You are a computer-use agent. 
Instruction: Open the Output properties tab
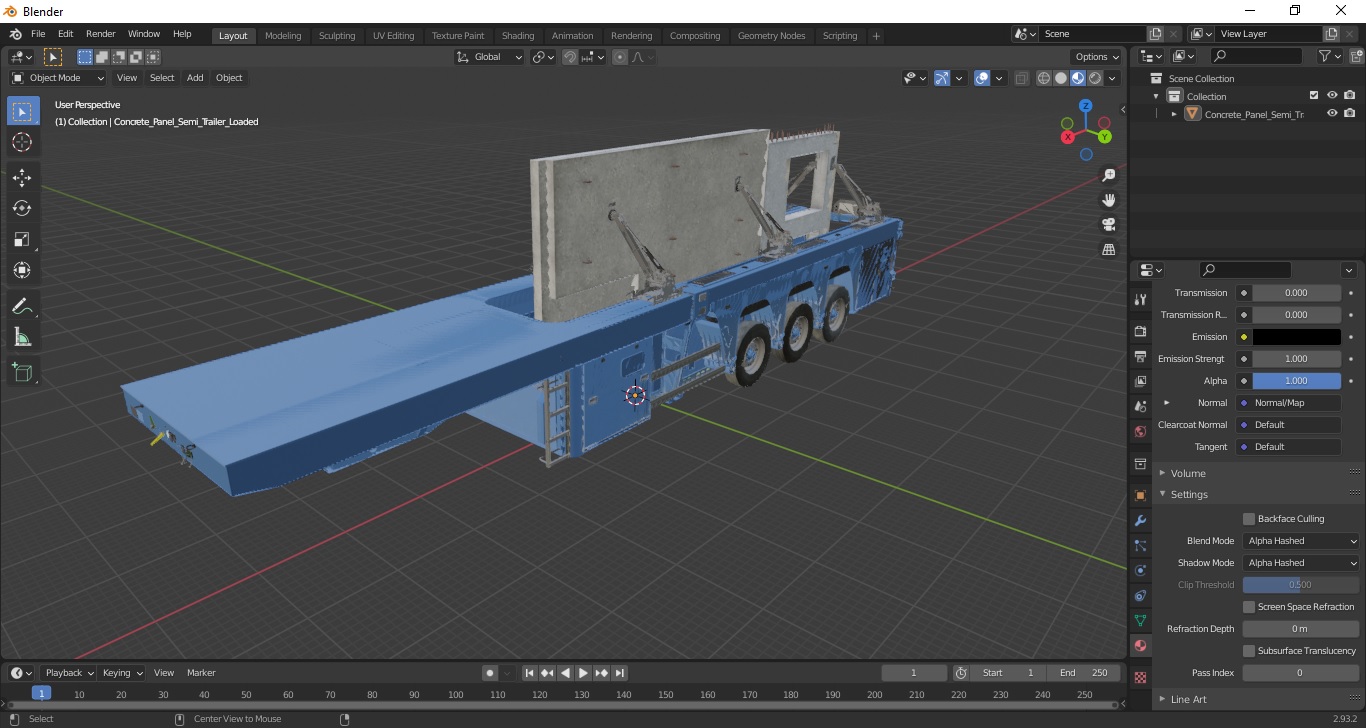click(x=1140, y=356)
